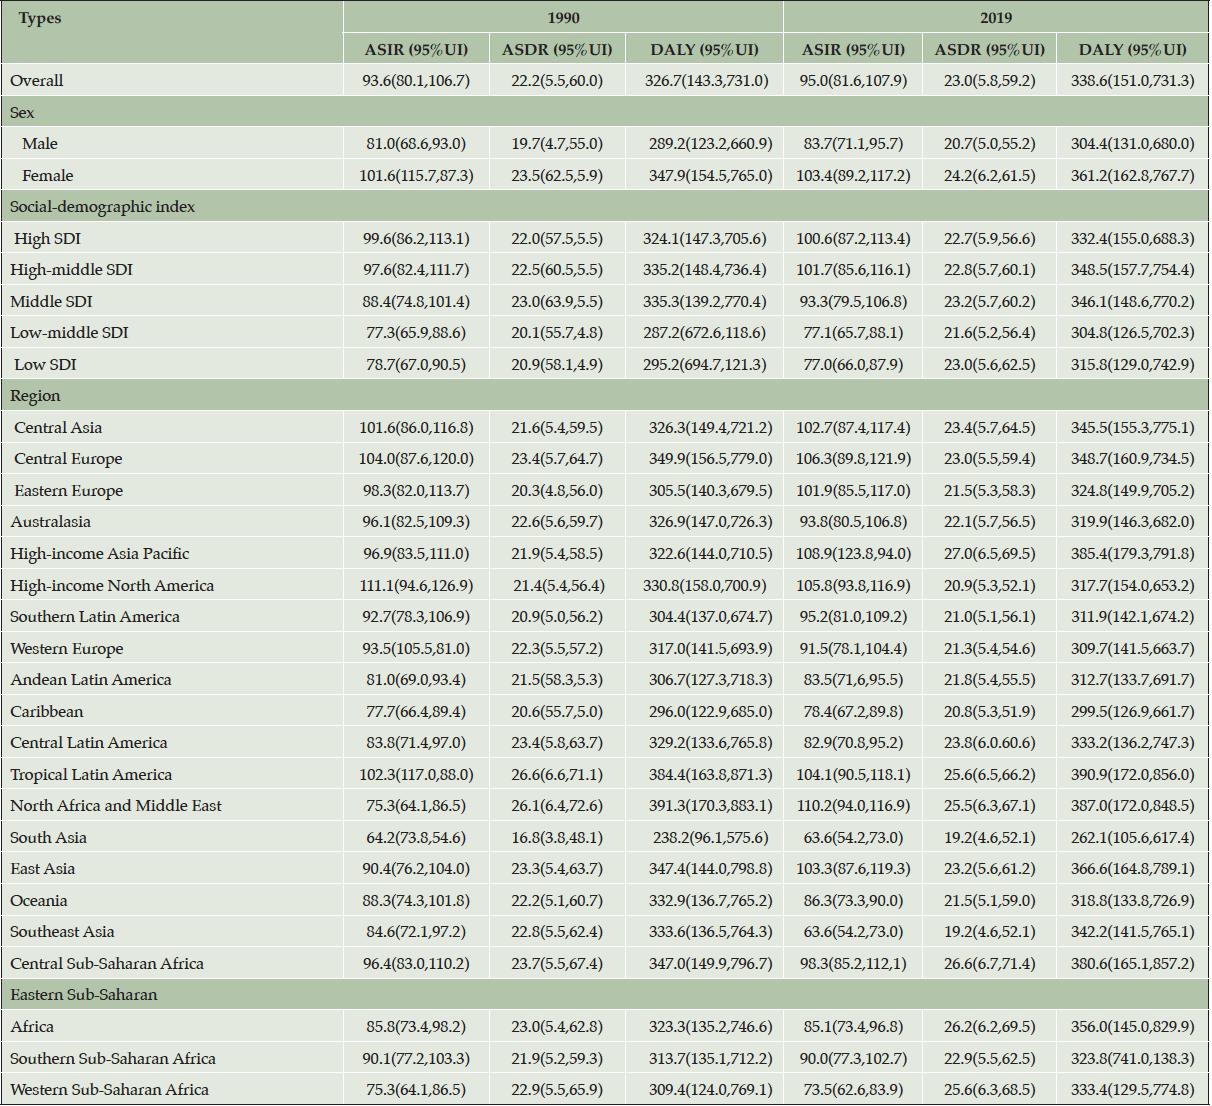Click the "Australasia" row label
The image size is (1212, 1106).
pyautogui.click(x=51, y=522)
